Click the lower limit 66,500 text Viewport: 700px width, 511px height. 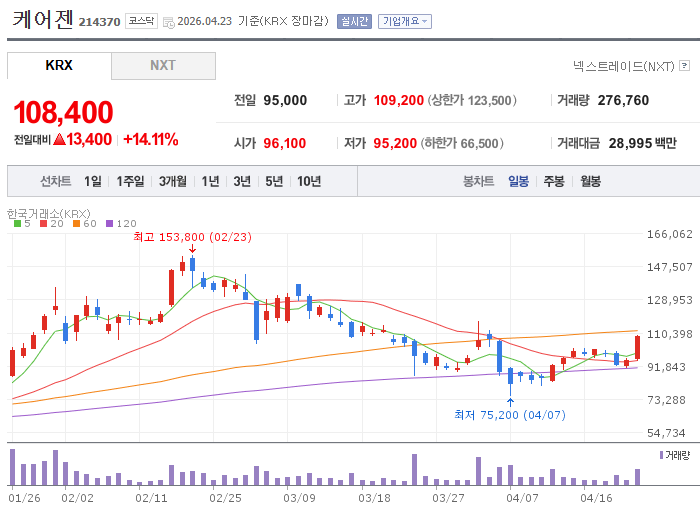point(462,143)
